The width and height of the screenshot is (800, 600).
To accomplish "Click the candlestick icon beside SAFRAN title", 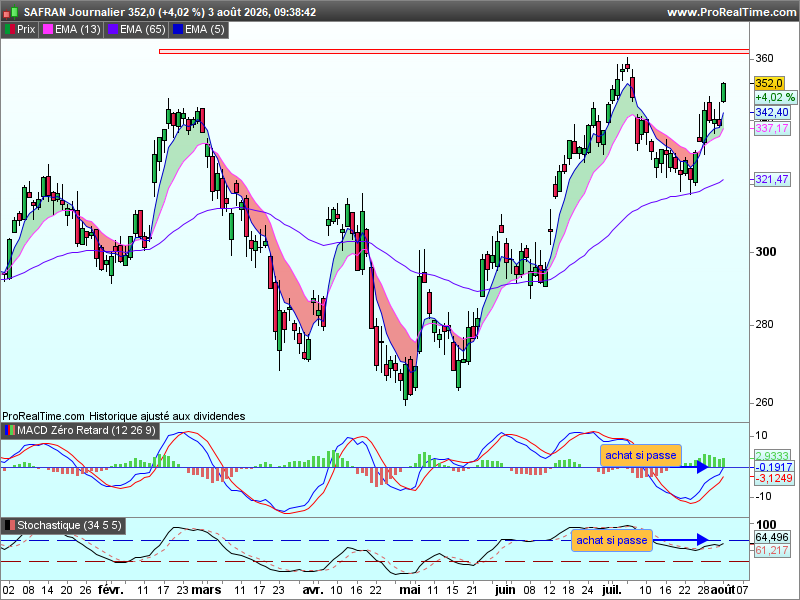I will pyautogui.click(x=11, y=12).
